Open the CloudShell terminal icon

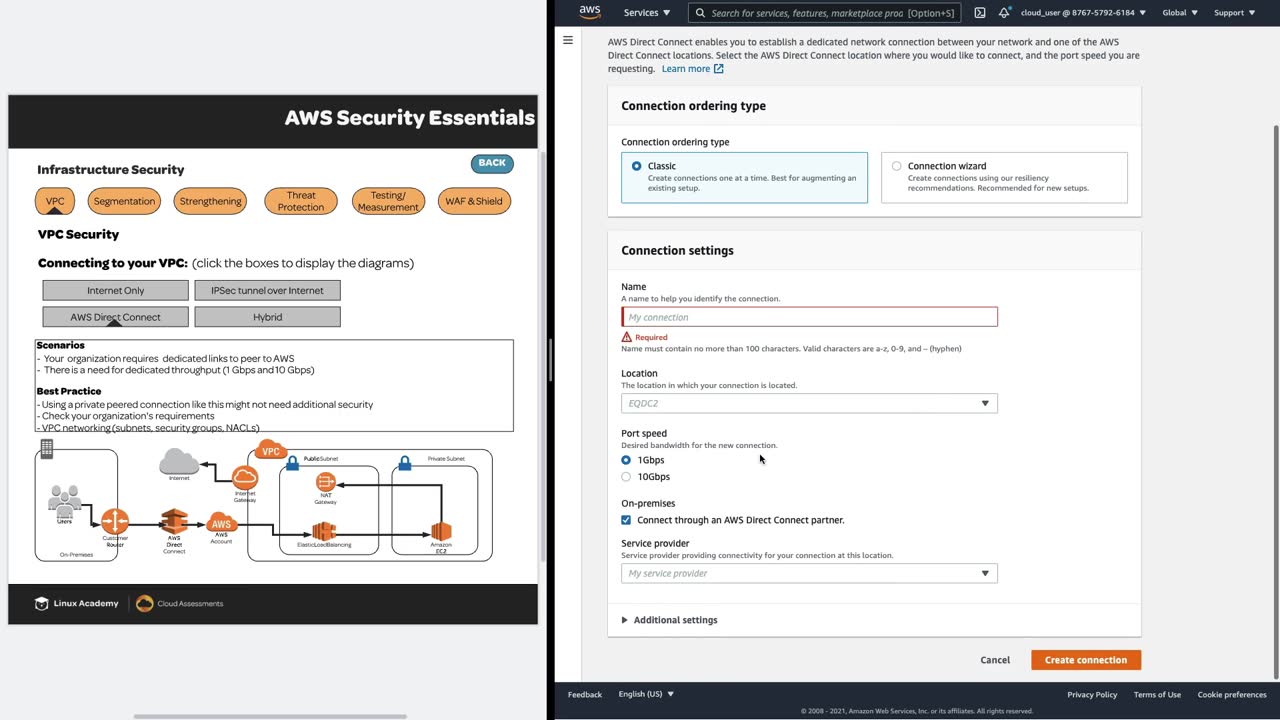pyautogui.click(x=979, y=13)
